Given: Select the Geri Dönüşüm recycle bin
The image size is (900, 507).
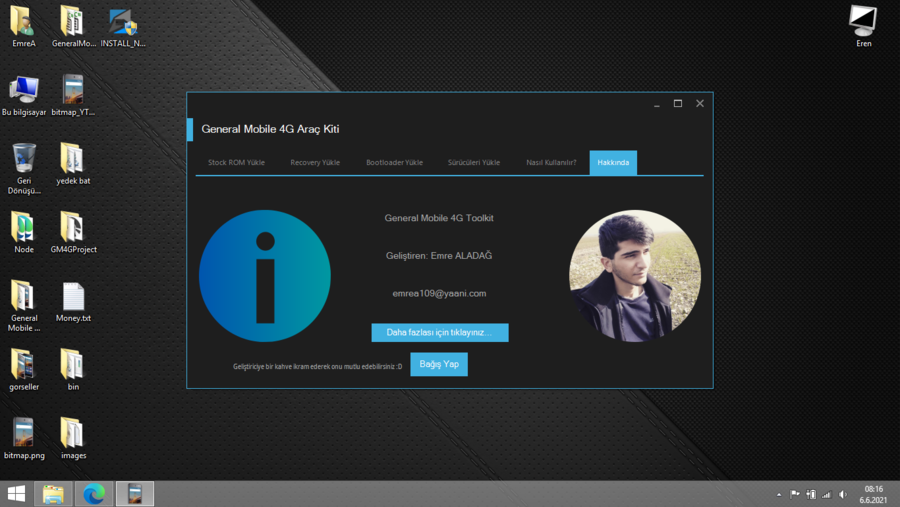Looking at the screenshot, I should 24,169.
